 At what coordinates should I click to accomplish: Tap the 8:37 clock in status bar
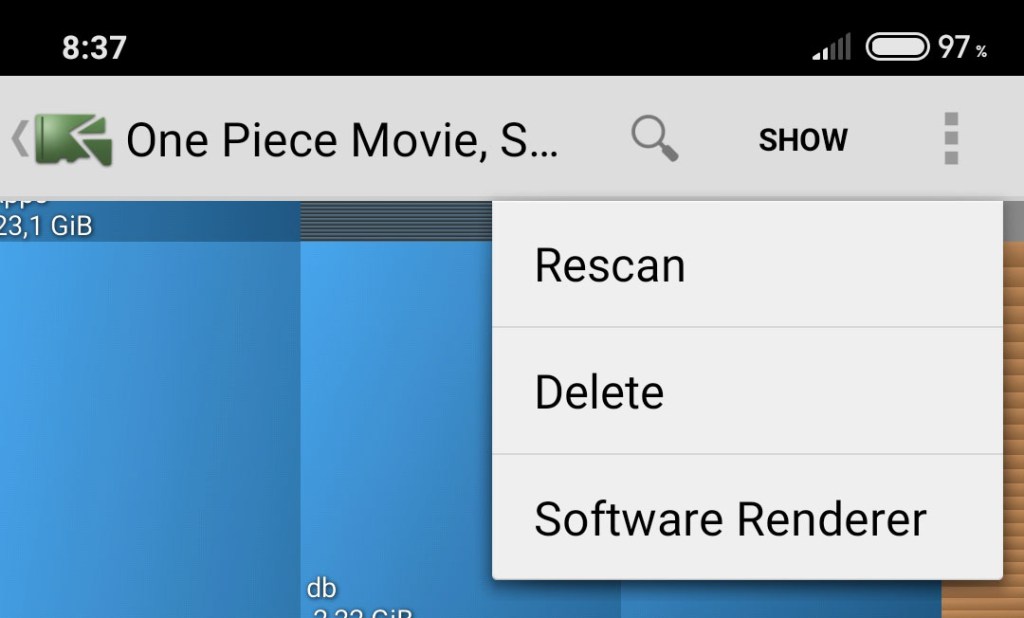(x=94, y=47)
